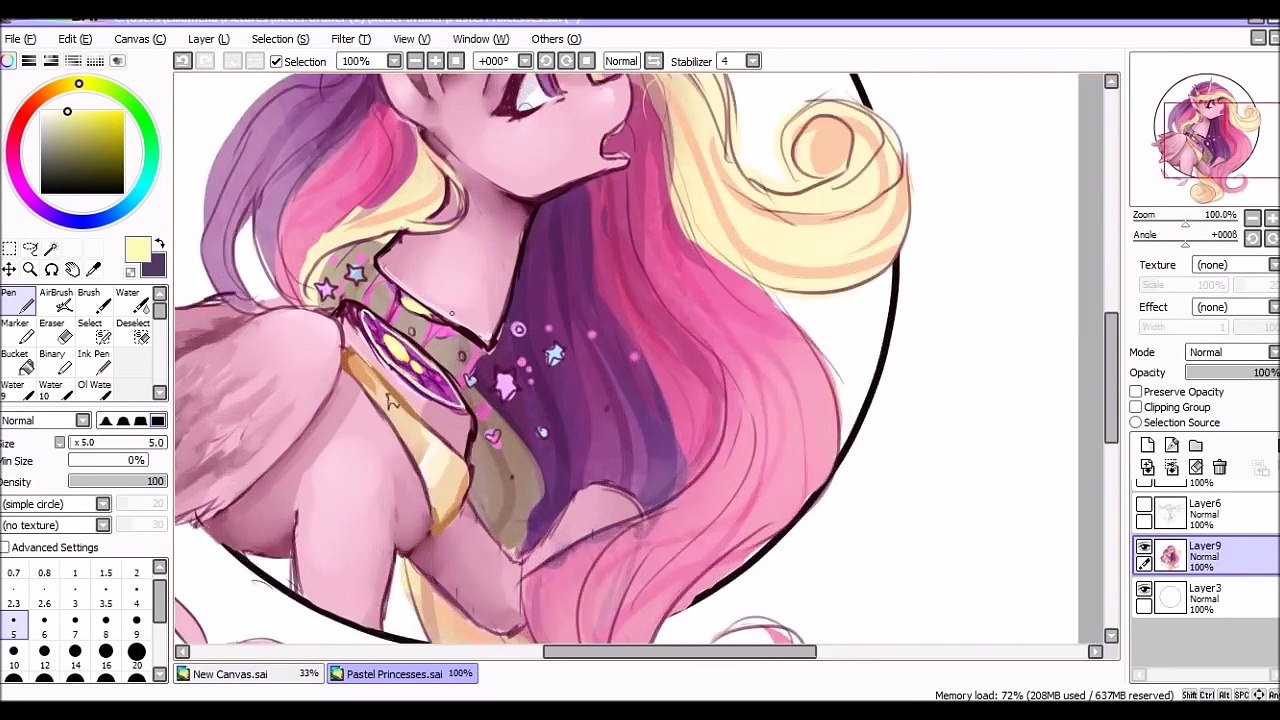Swap foreground and background colors
1280x720 pixels.
pyautogui.click(x=159, y=244)
